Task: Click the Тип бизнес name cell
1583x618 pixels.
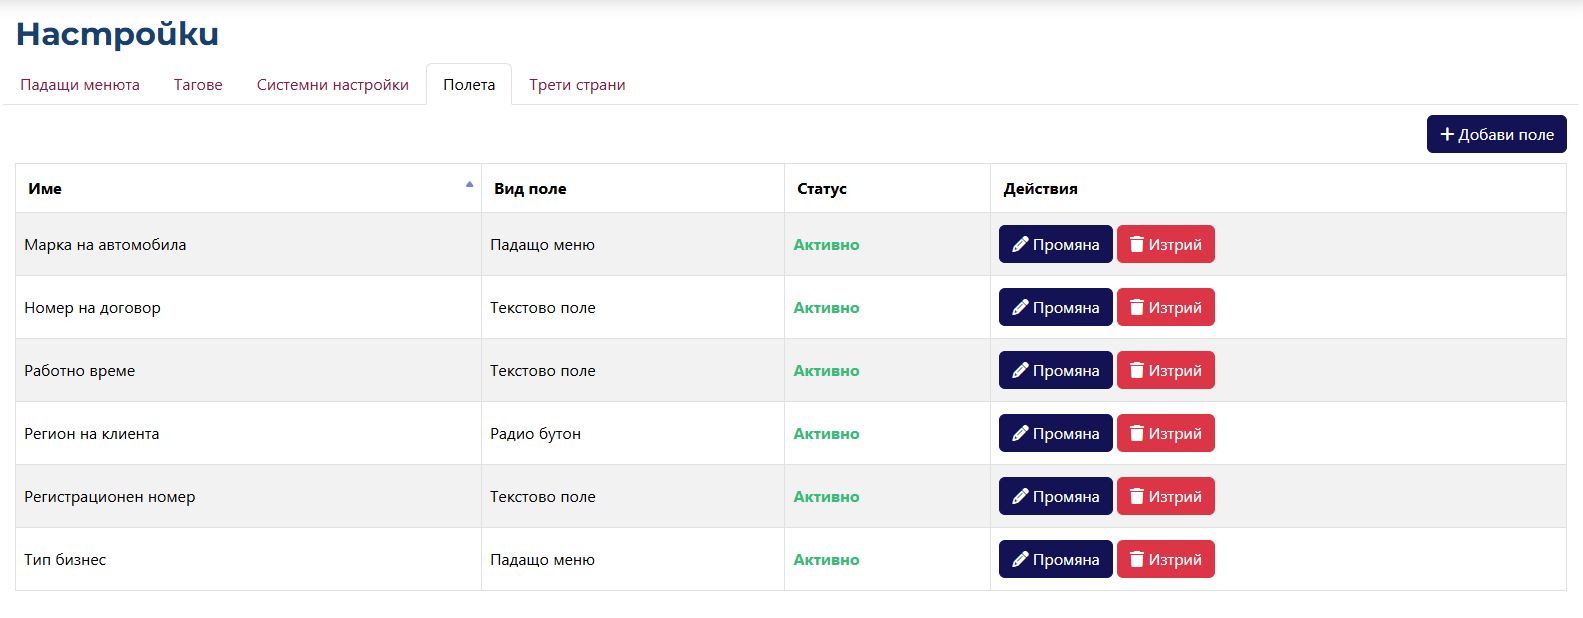Action: click(x=248, y=559)
